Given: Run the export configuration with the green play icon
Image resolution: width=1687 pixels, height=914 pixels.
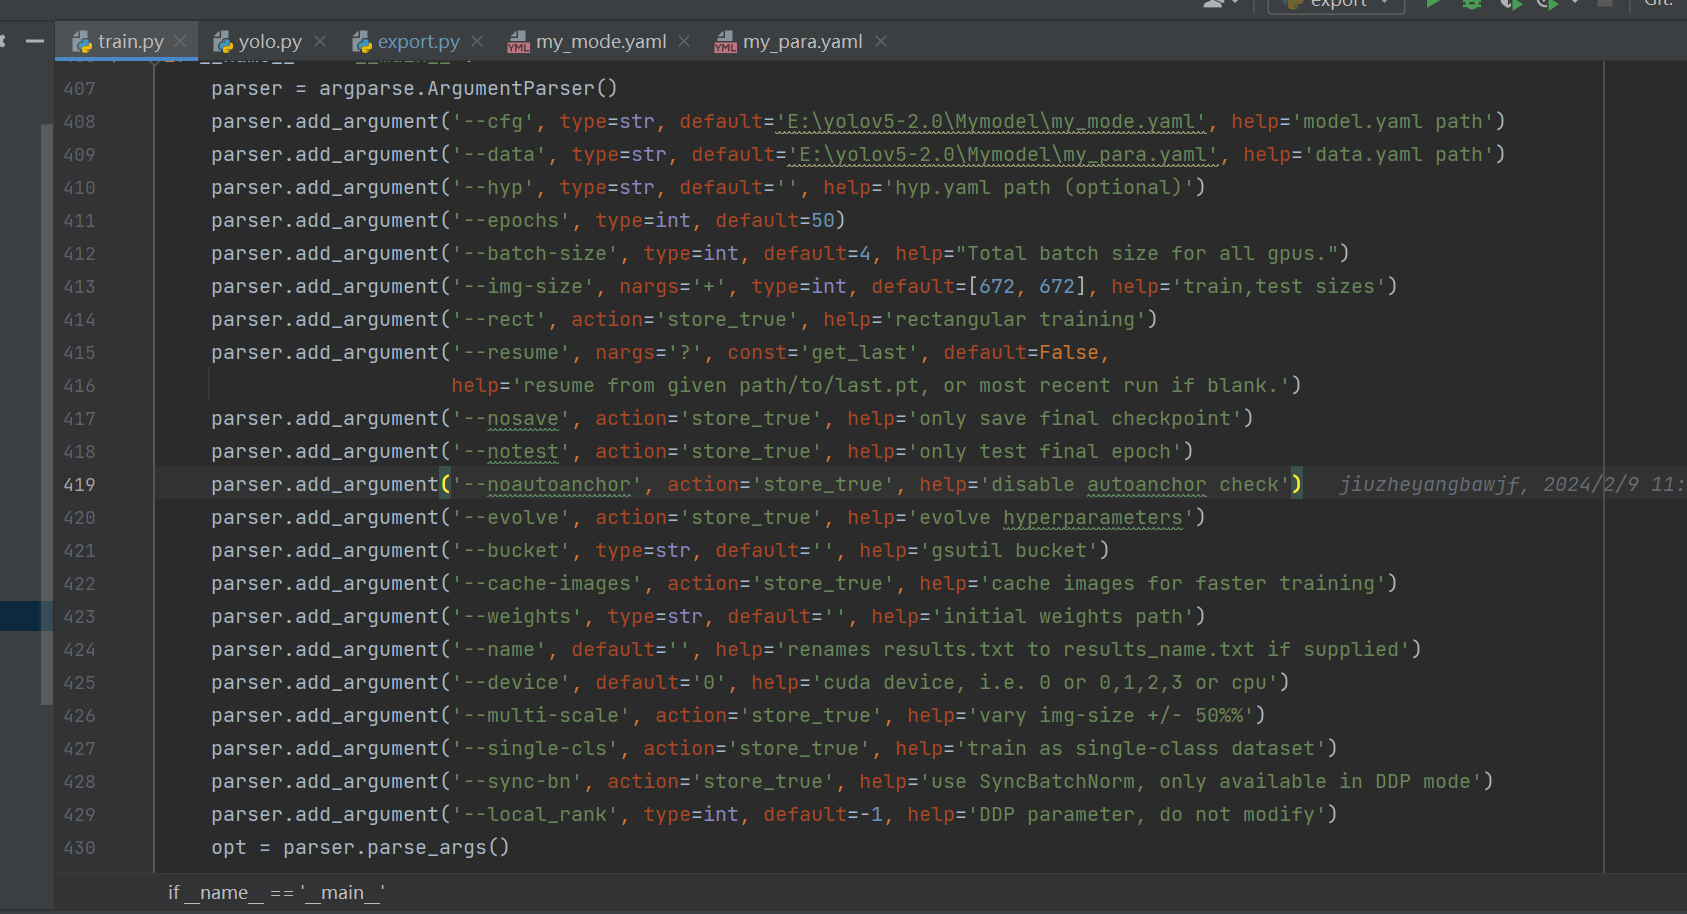Looking at the screenshot, I should pos(1433,4).
